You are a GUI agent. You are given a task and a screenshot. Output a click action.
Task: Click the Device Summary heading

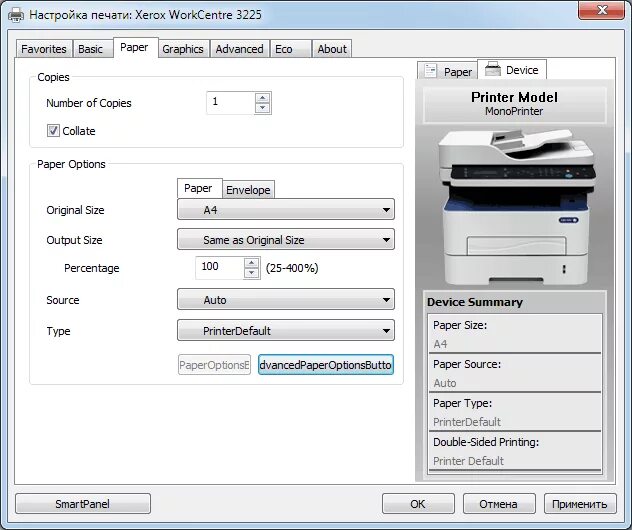point(475,302)
